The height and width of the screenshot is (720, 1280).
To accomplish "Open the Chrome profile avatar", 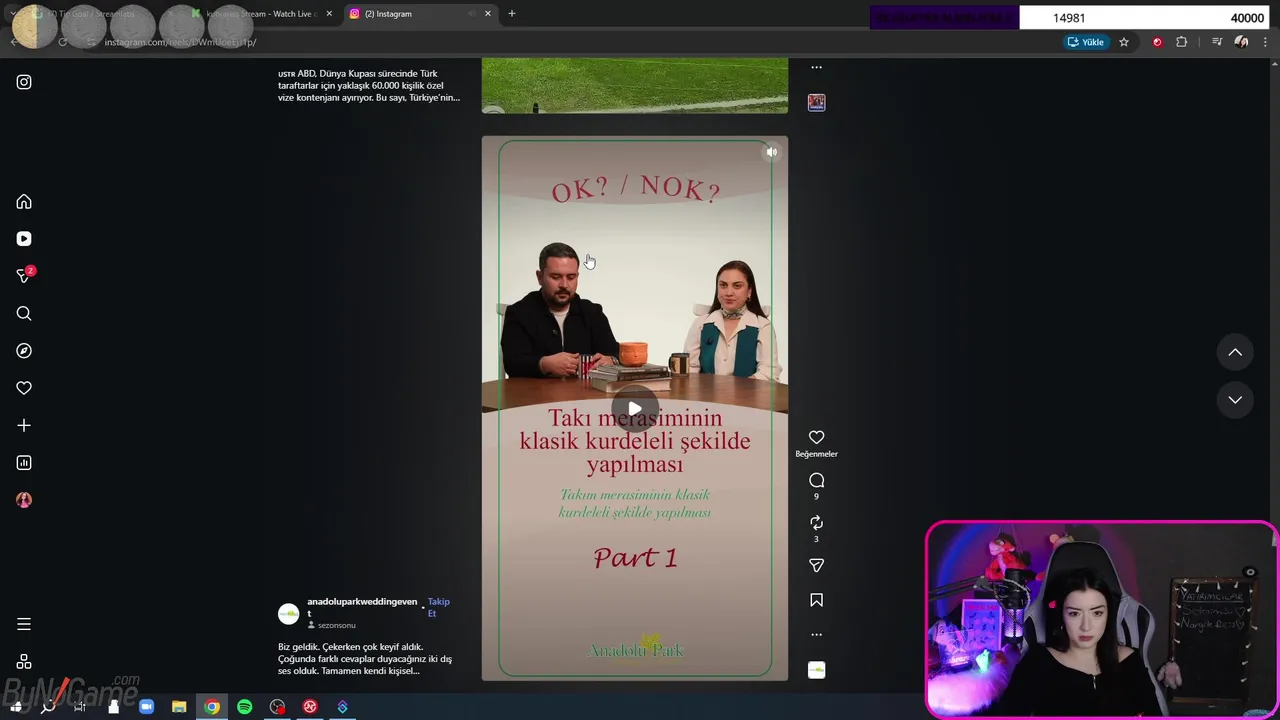I will coord(1241,42).
